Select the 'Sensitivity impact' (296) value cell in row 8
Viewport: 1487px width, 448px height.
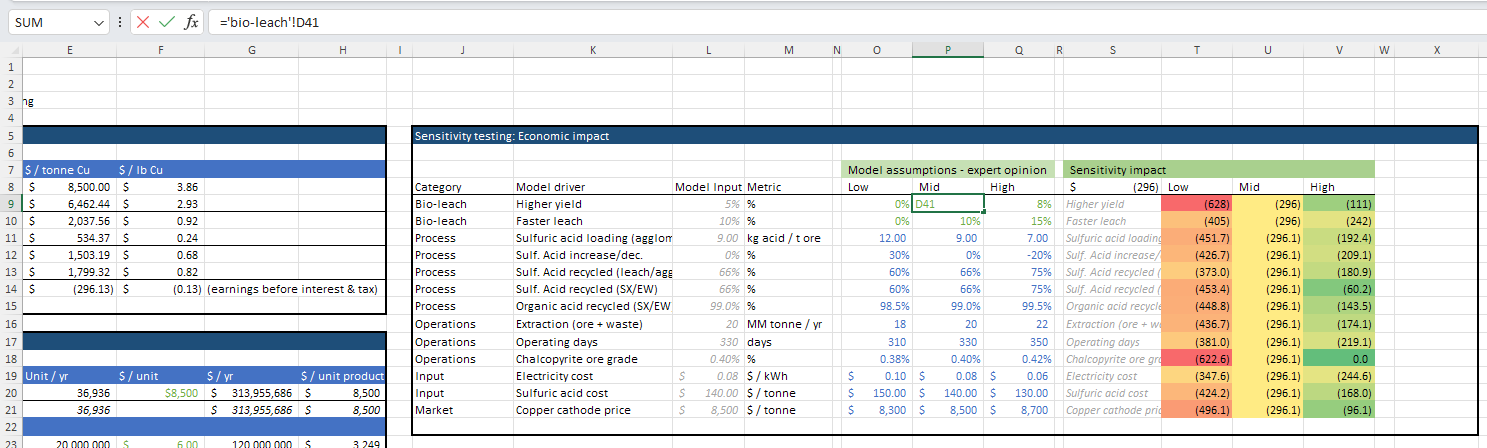[1112, 187]
